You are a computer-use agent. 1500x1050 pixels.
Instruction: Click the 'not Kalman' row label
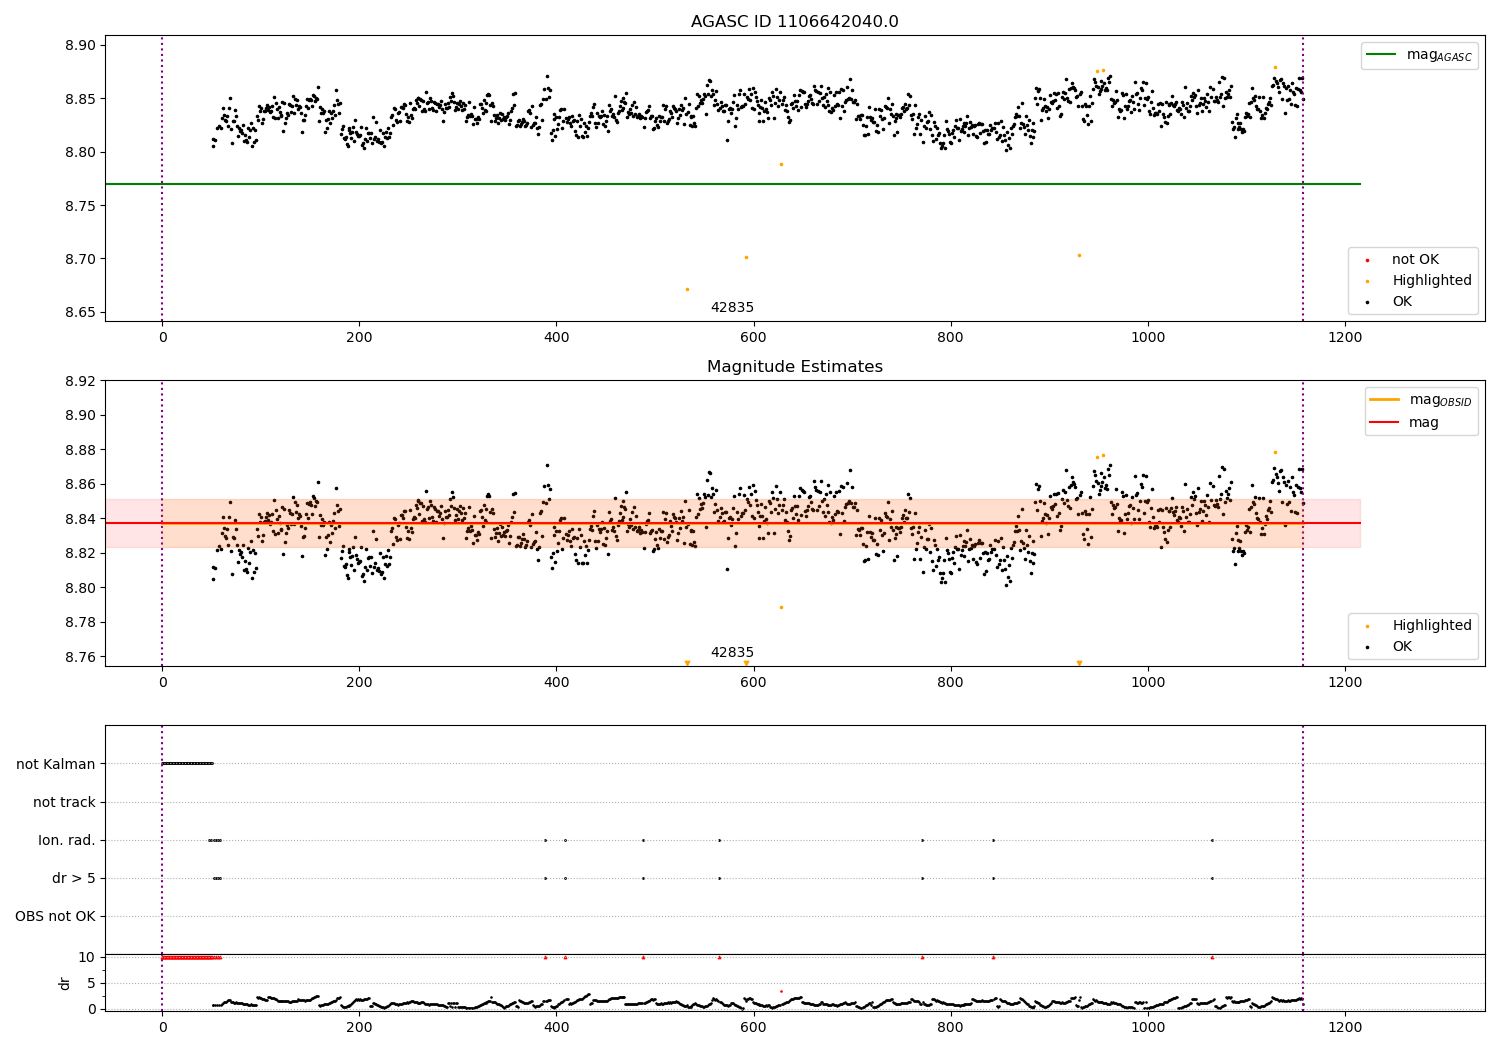(56, 764)
